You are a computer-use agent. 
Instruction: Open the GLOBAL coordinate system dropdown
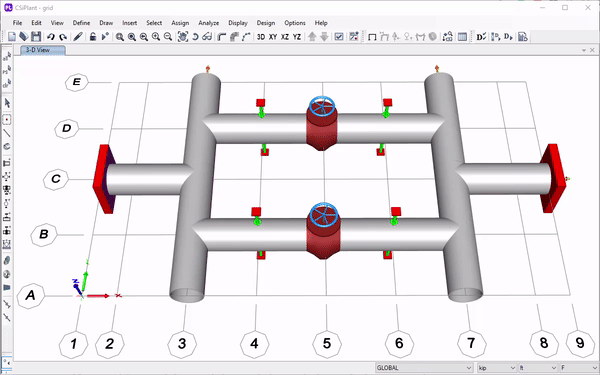coord(424,368)
